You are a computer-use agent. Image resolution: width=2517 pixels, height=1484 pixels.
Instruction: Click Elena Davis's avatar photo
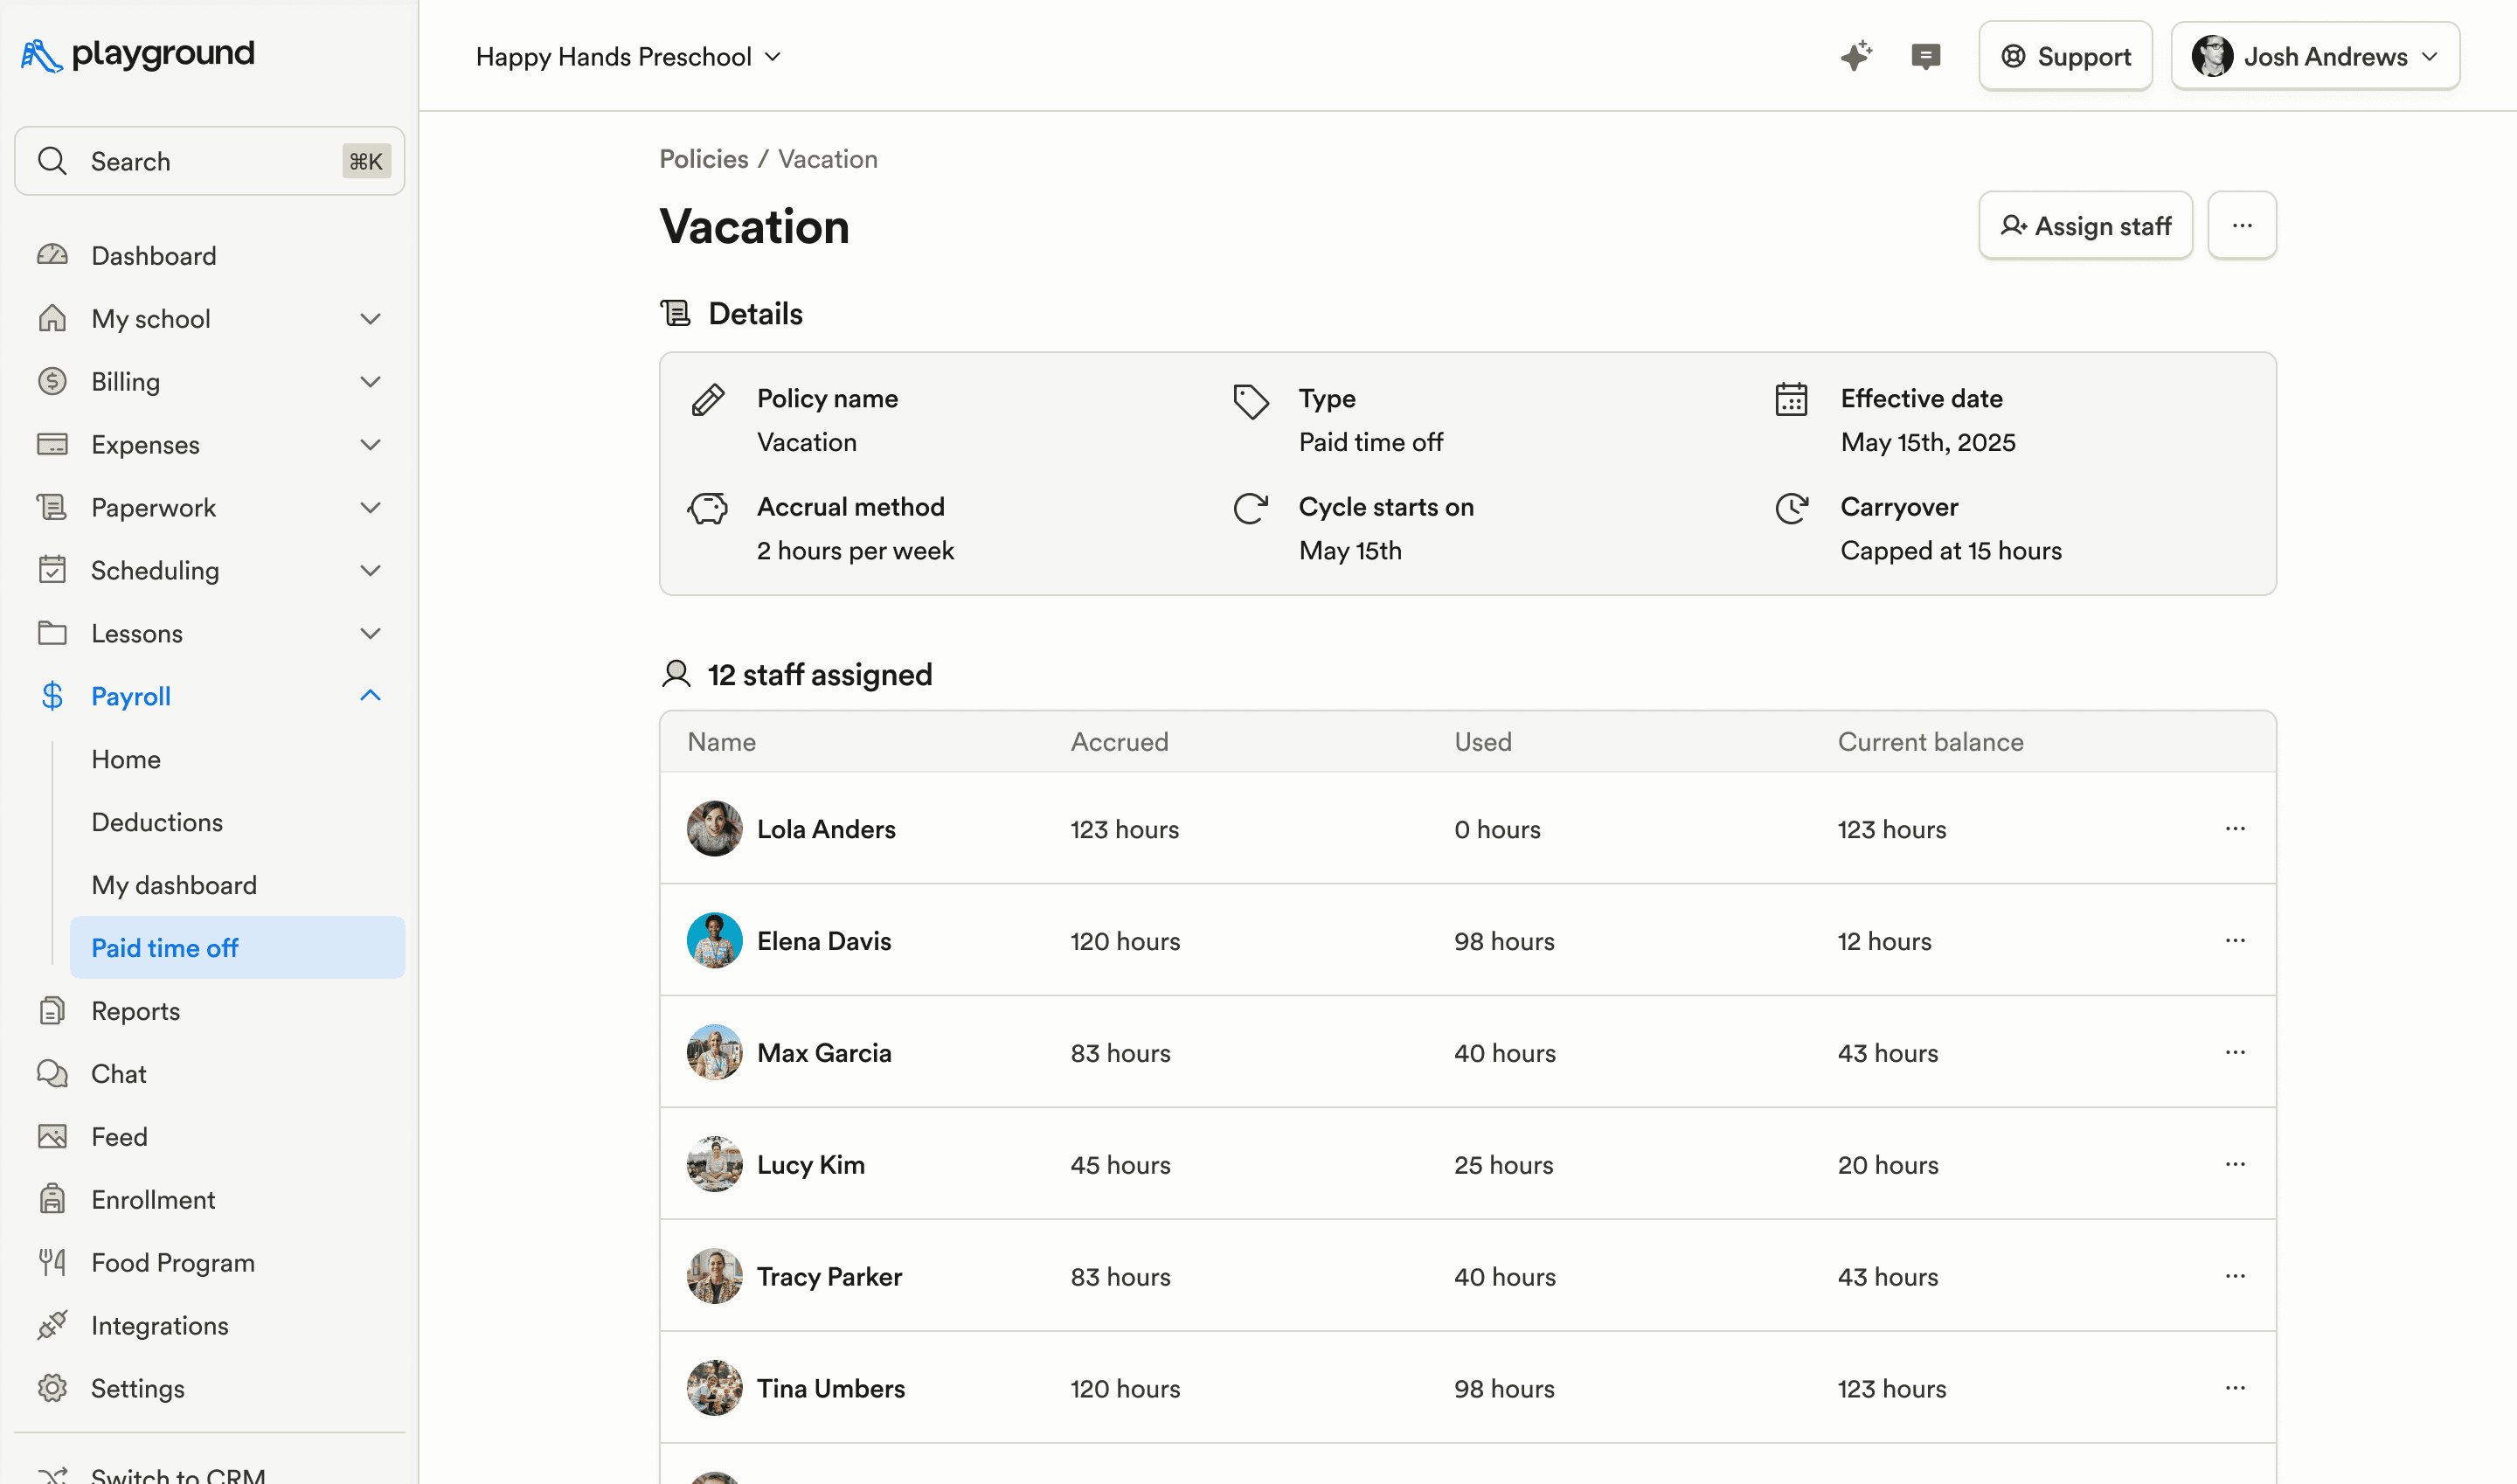[x=714, y=940]
